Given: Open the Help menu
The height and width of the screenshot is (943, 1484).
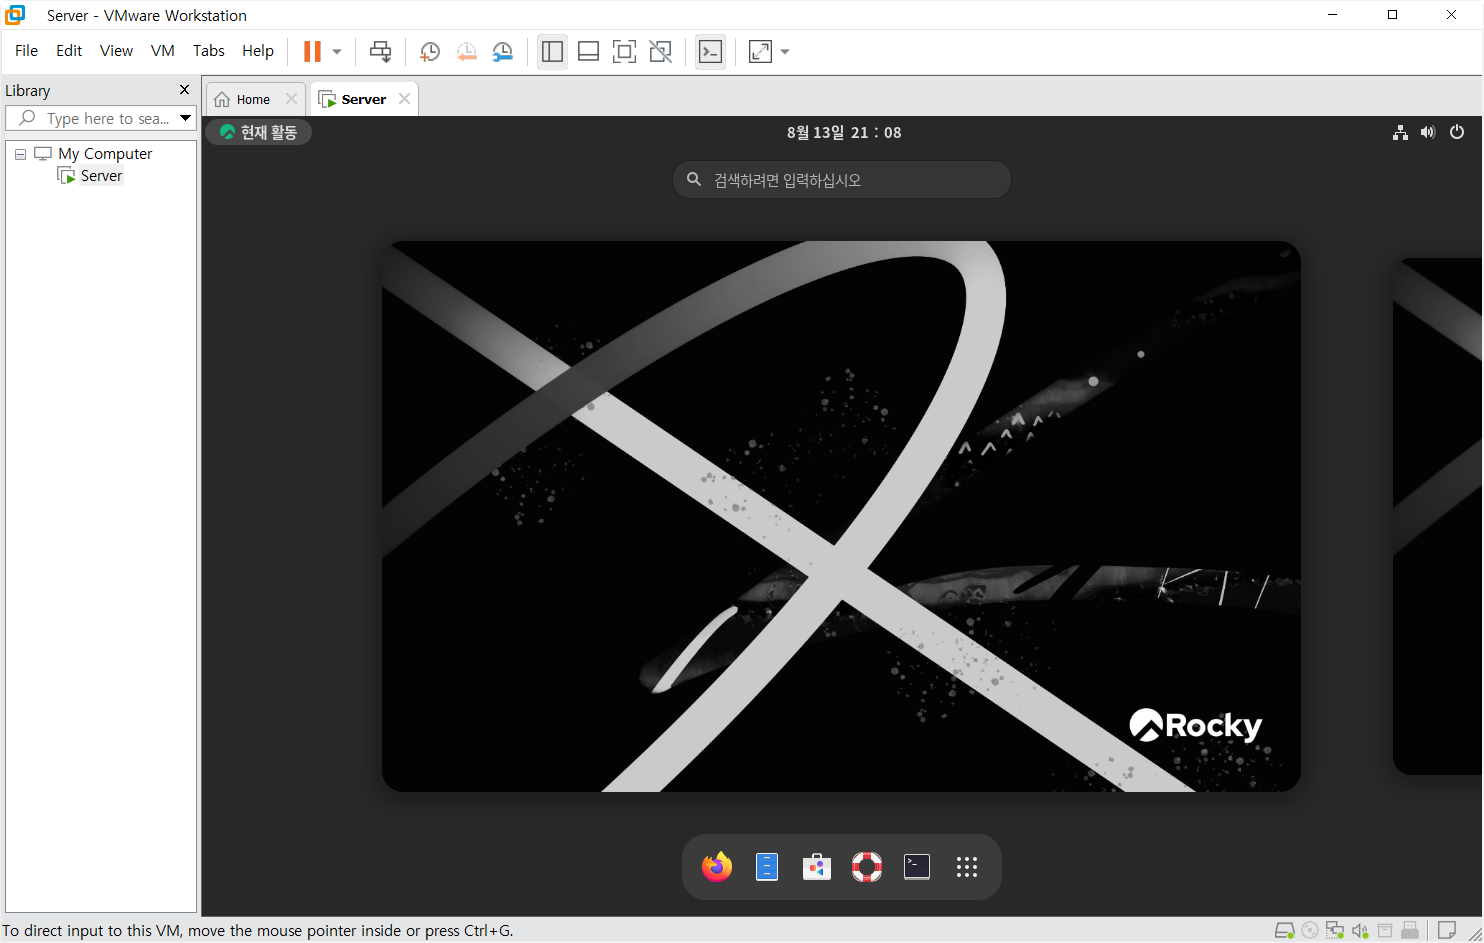Looking at the screenshot, I should tap(257, 50).
